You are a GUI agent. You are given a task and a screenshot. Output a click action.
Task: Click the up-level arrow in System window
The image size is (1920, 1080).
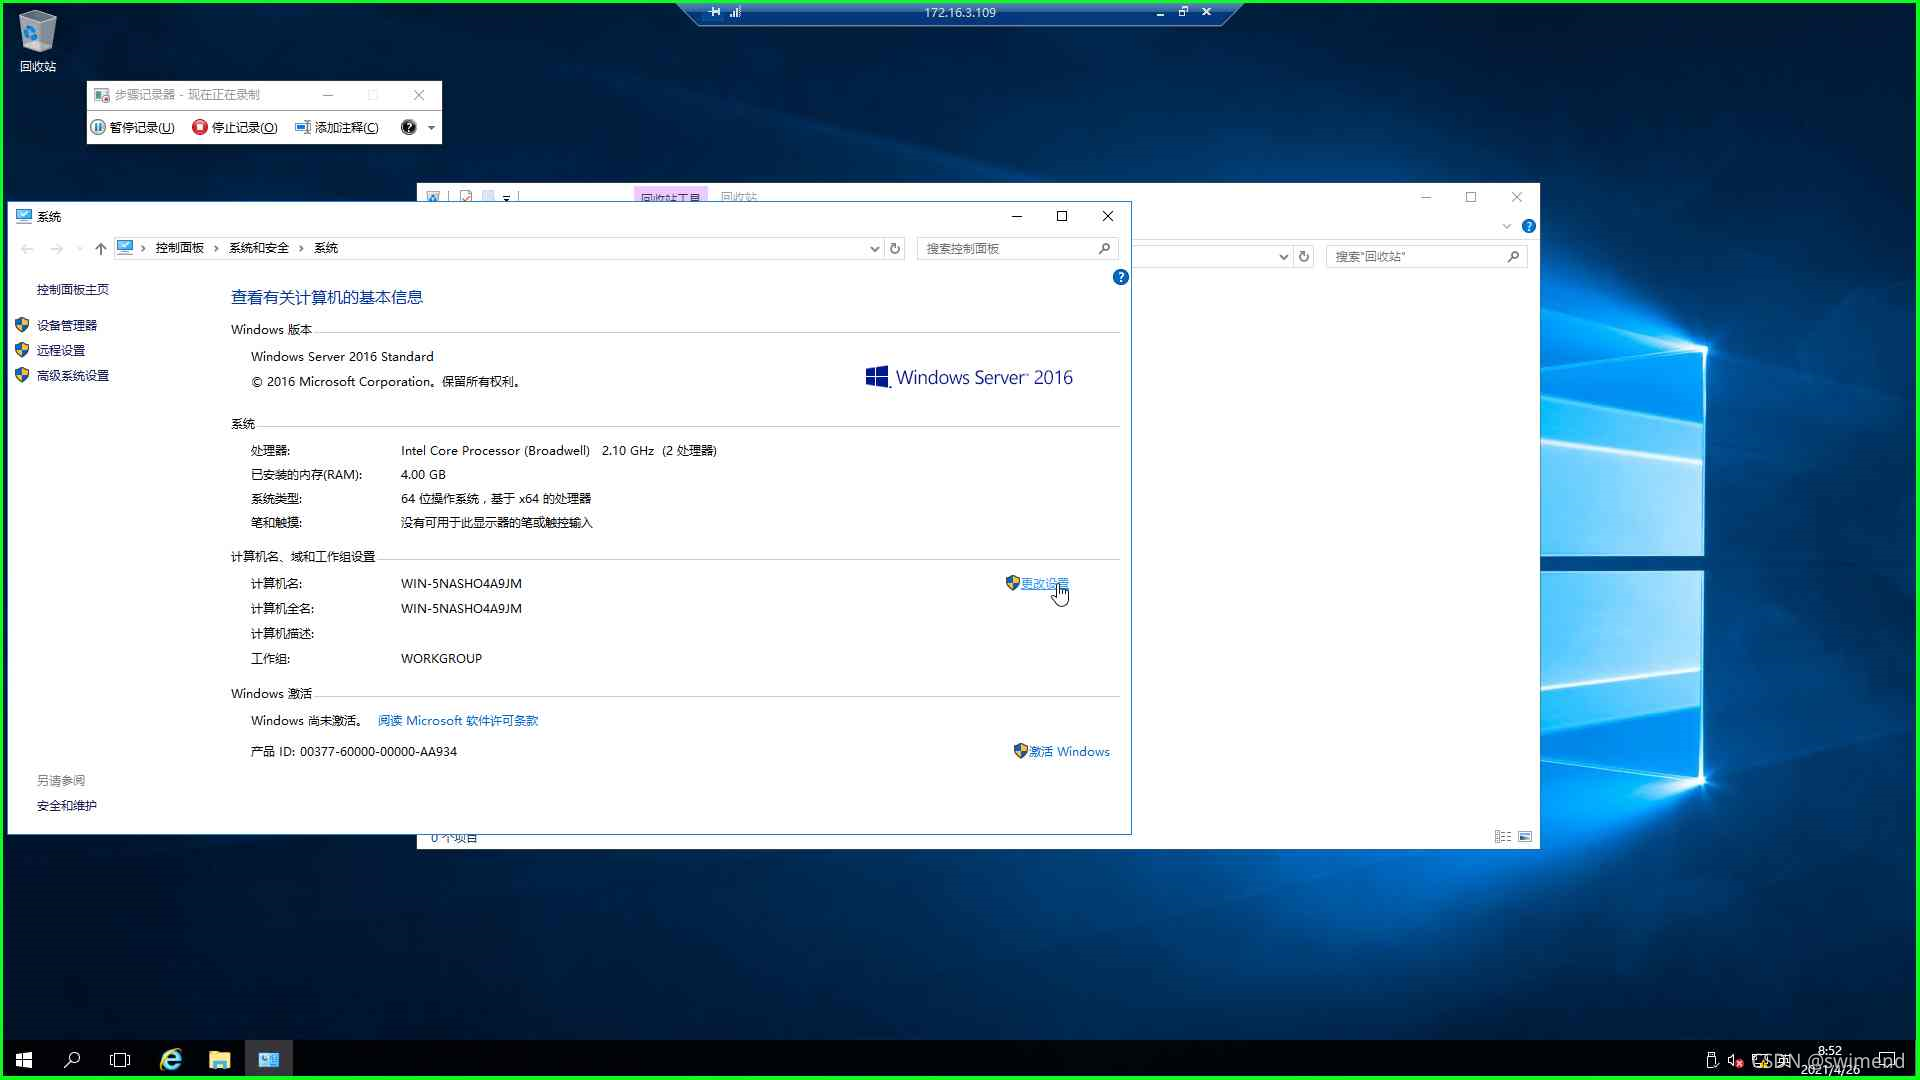point(100,248)
